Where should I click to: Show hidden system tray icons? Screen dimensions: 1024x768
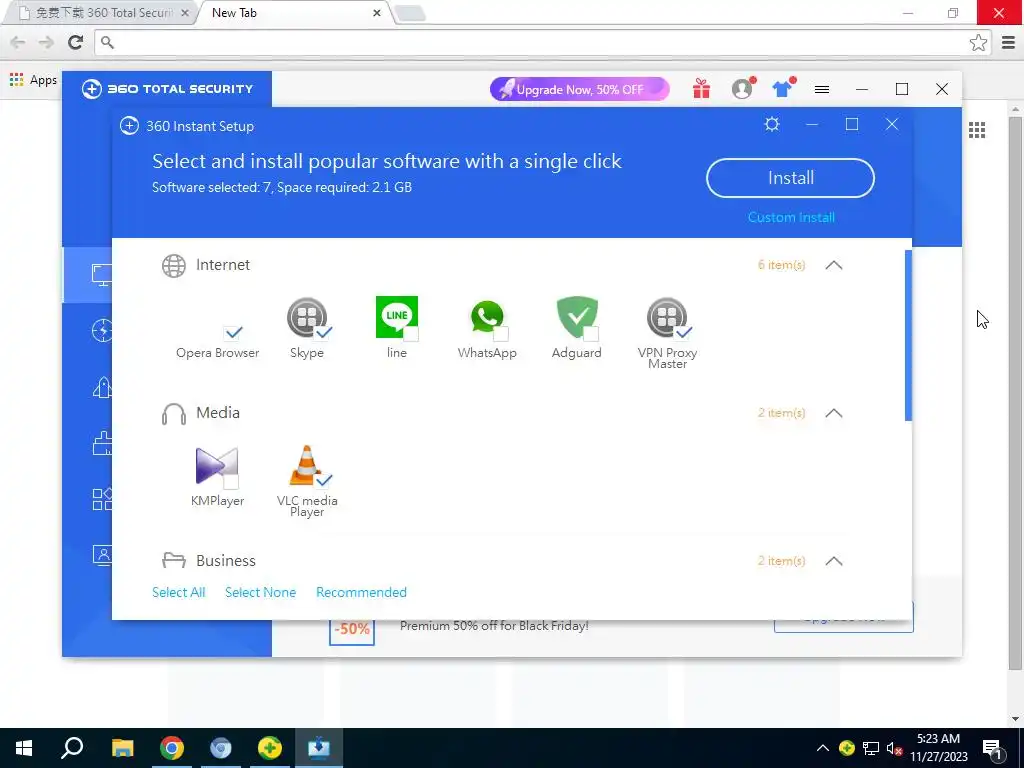823,748
